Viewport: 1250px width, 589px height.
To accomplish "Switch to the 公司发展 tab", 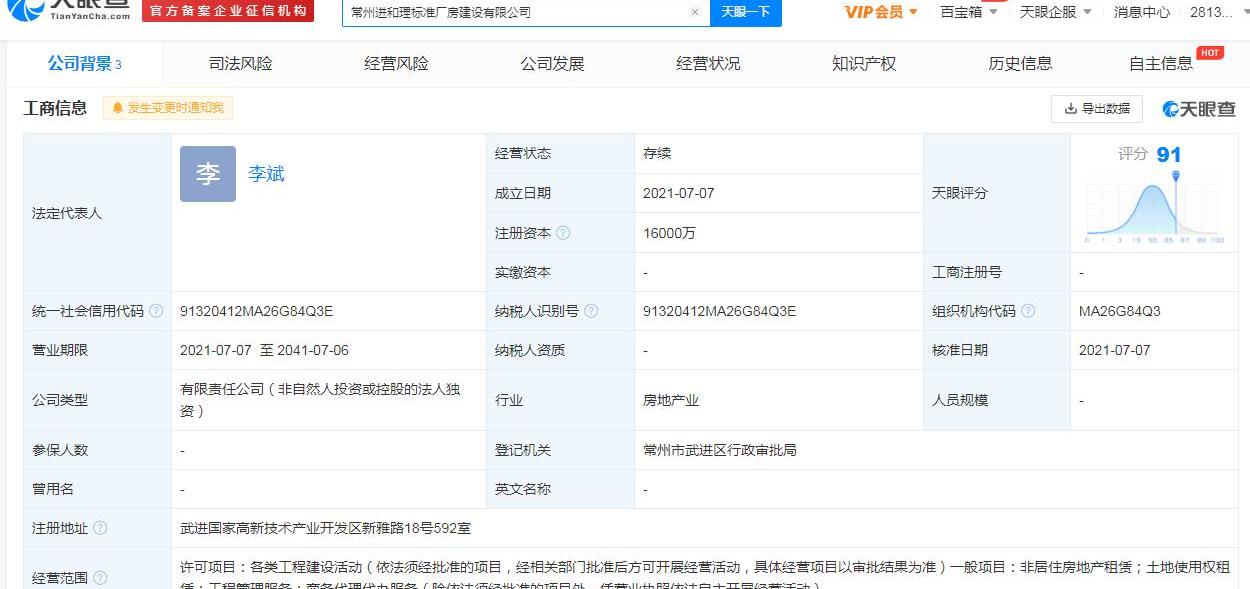I will 552,64.
